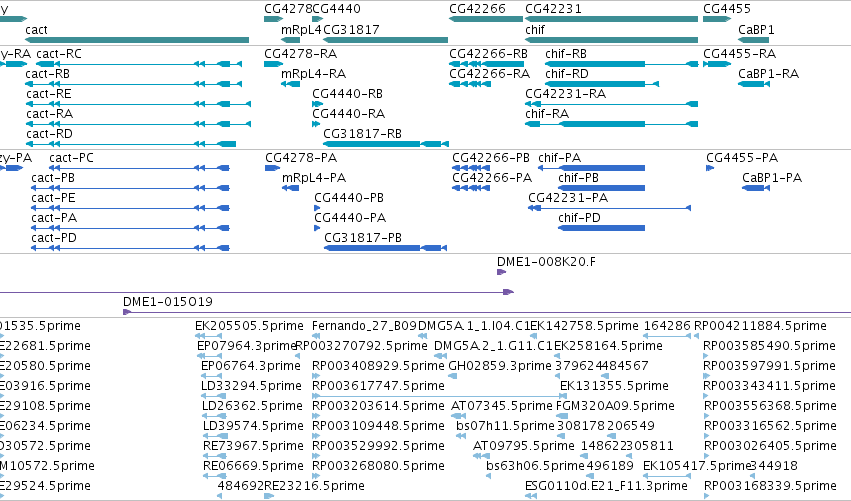
Task: Click transcript CG4455-RA
Action: click(x=717, y=64)
